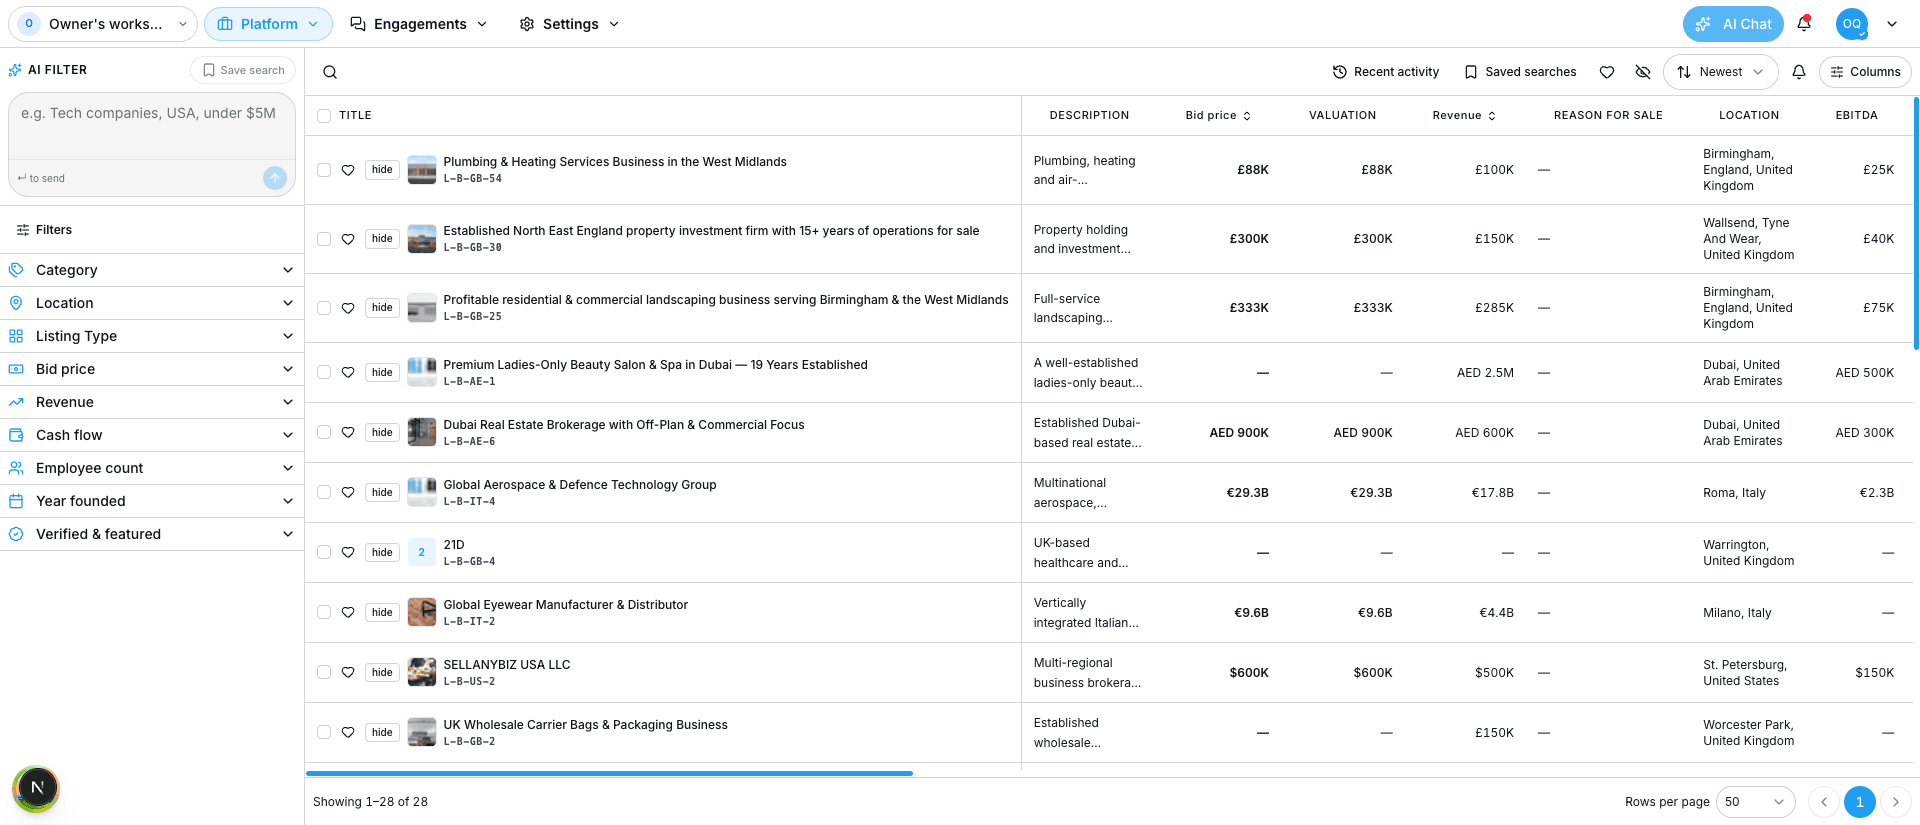Favorite the Global Eyewear Manufacturer listing
Screen dimensions: 1920x825
click(x=348, y=612)
